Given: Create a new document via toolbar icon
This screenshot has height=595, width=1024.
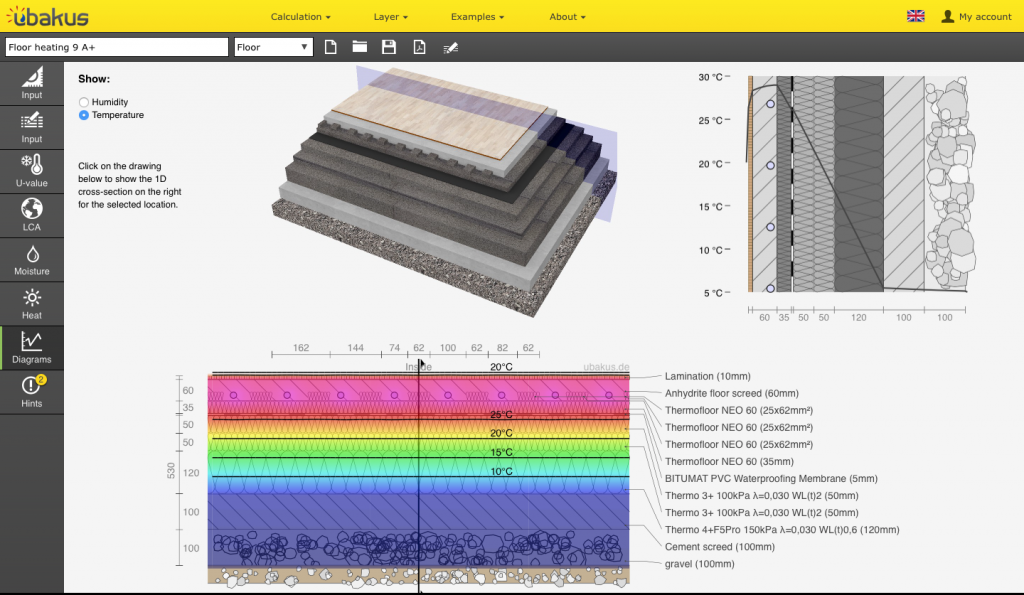Looking at the screenshot, I should (331, 47).
